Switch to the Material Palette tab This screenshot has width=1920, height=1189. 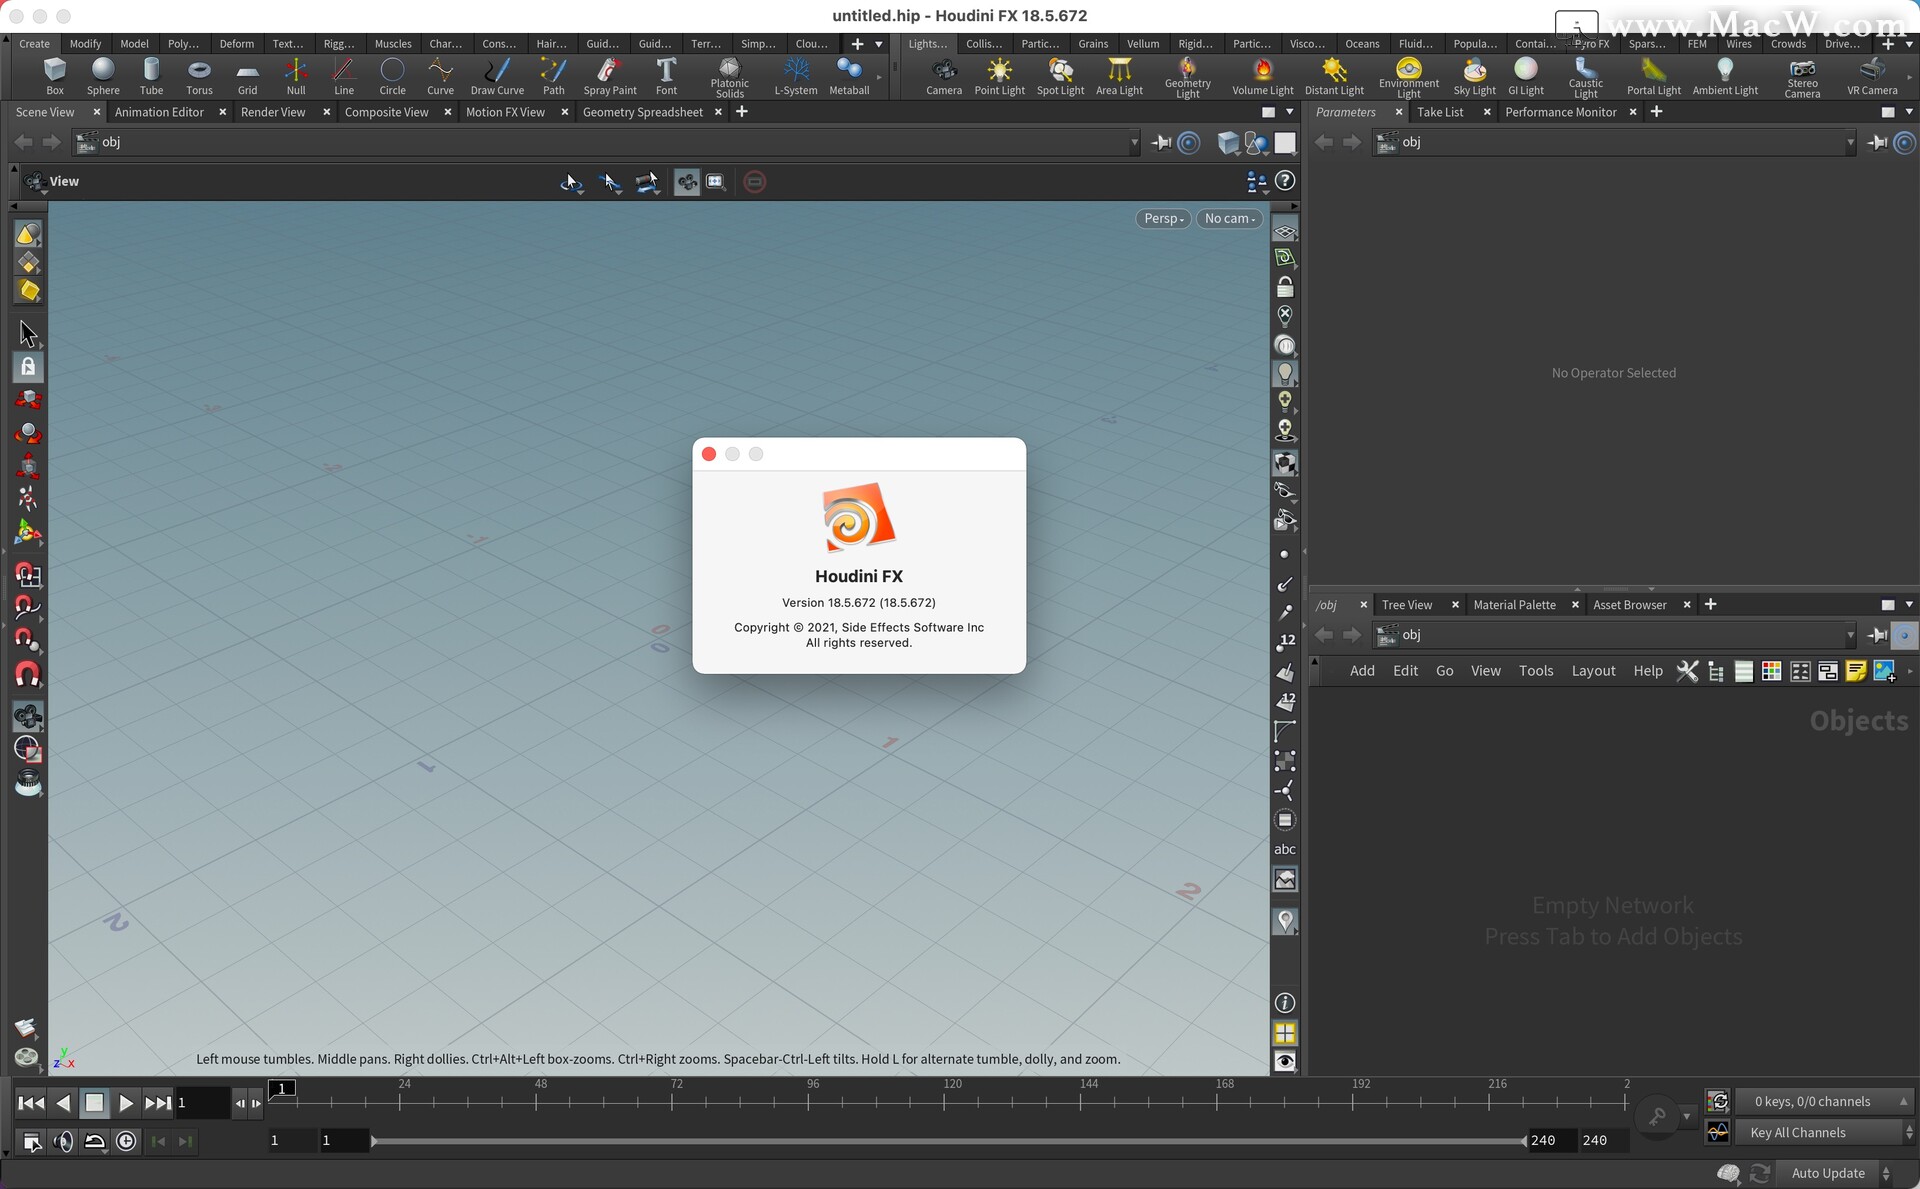[1514, 605]
